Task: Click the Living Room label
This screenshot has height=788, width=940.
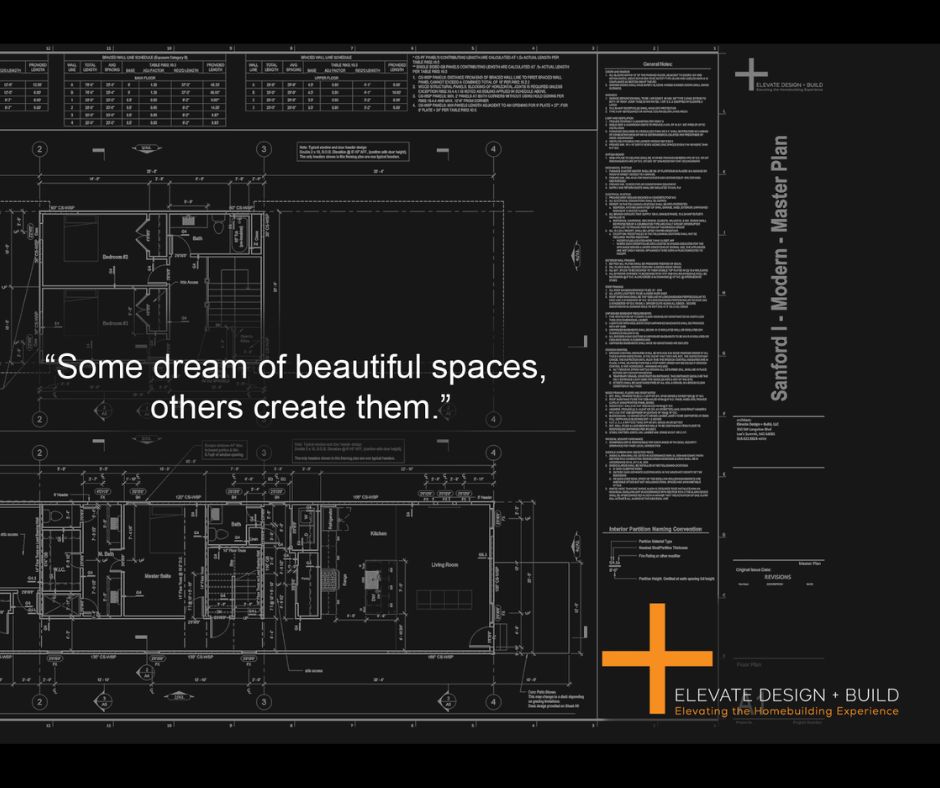Action: coord(444,564)
